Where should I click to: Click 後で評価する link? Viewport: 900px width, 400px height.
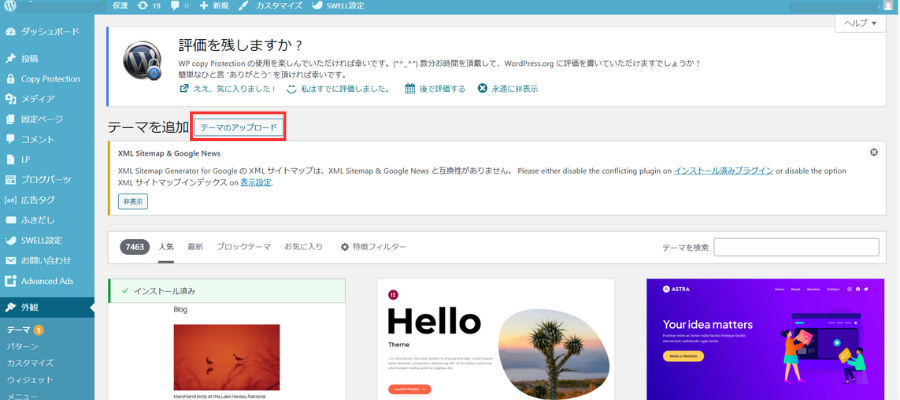[435, 89]
